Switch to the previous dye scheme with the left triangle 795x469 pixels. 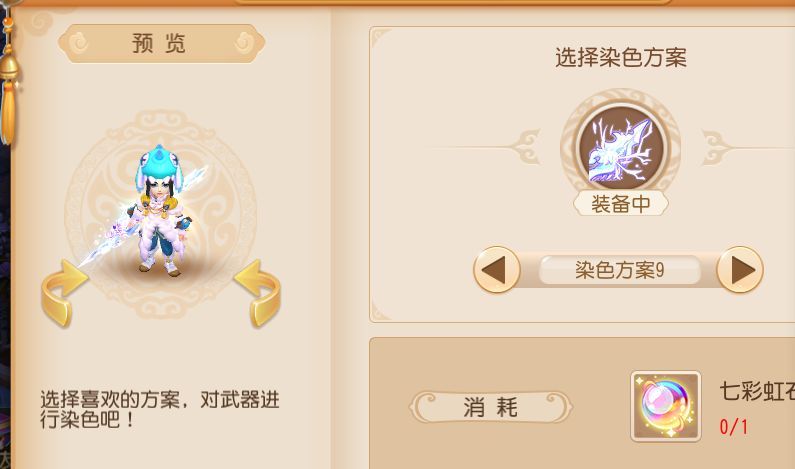pos(497,269)
